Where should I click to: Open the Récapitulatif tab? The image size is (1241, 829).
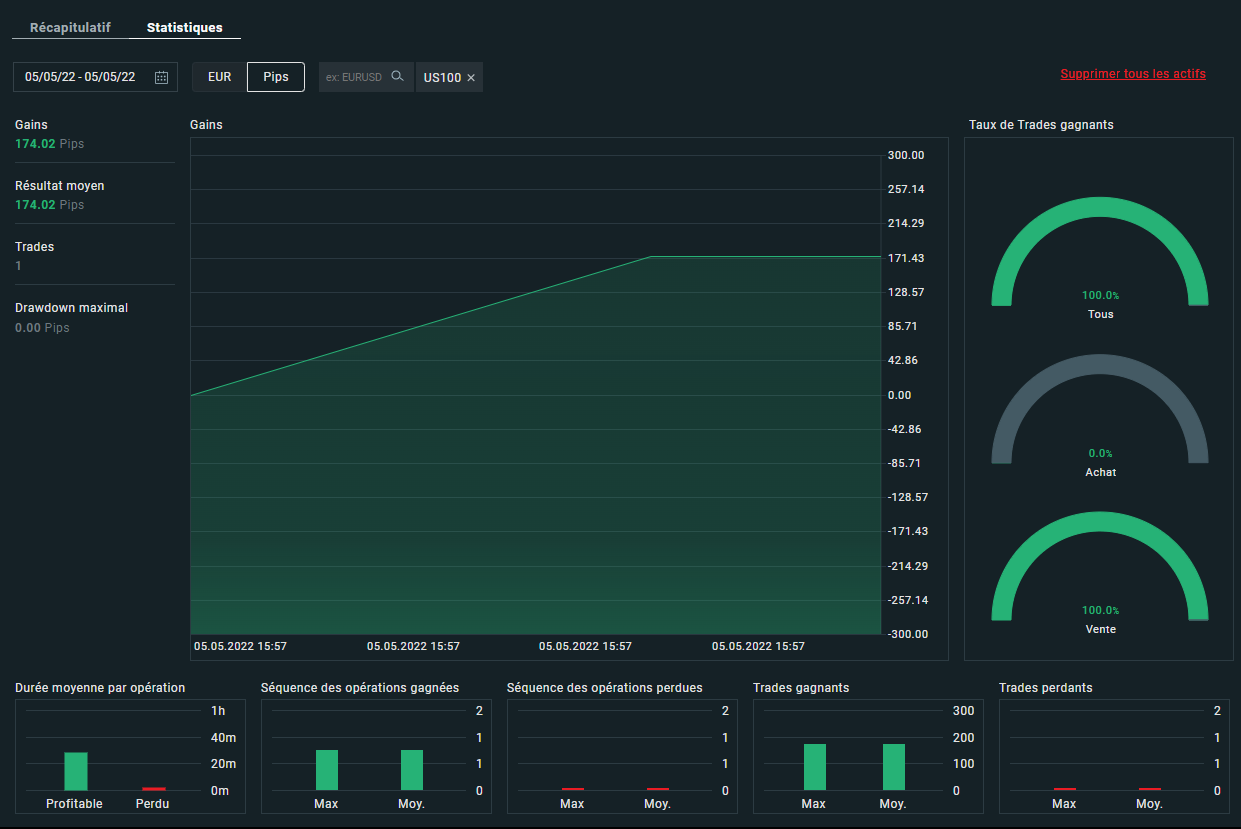70,27
